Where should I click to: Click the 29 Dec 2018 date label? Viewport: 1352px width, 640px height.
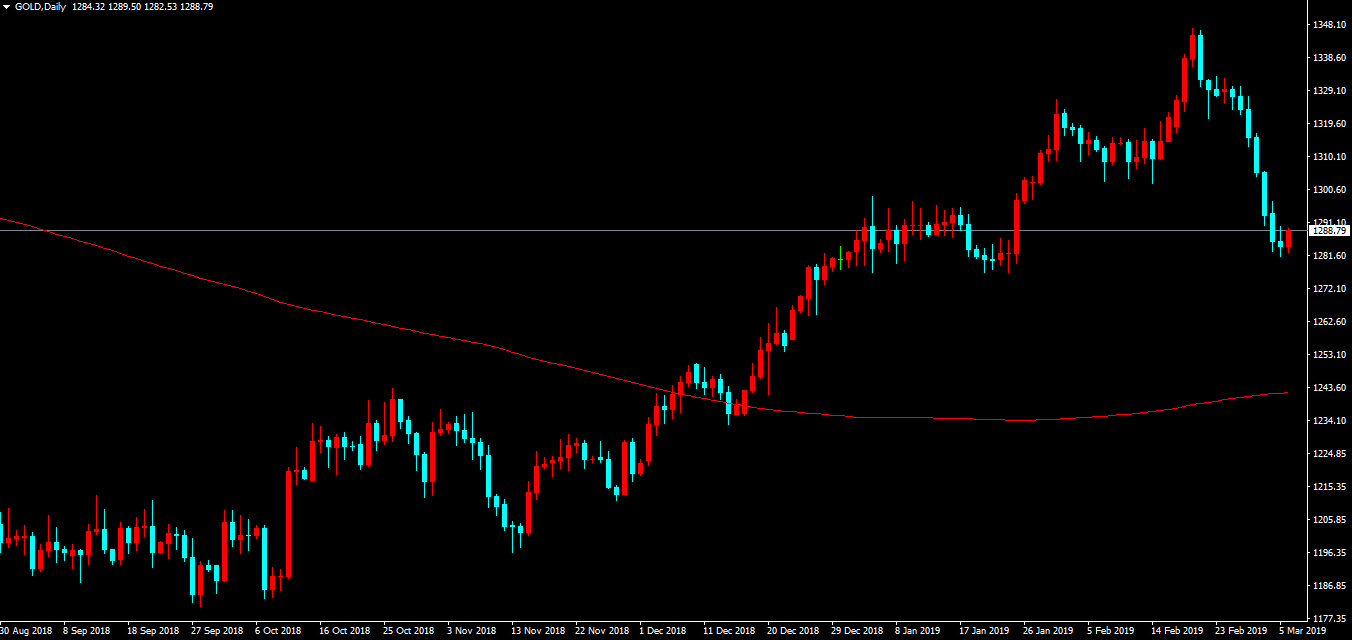click(858, 631)
